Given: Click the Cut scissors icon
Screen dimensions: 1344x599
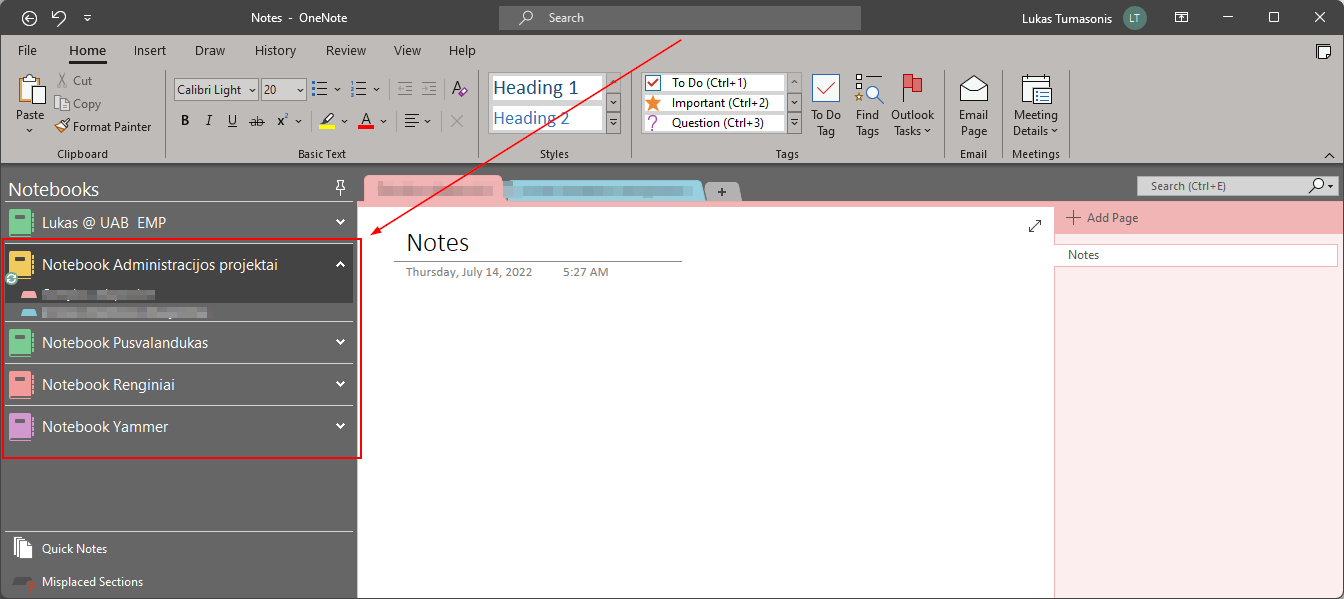Looking at the screenshot, I should pyautogui.click(x=62, y=80).
